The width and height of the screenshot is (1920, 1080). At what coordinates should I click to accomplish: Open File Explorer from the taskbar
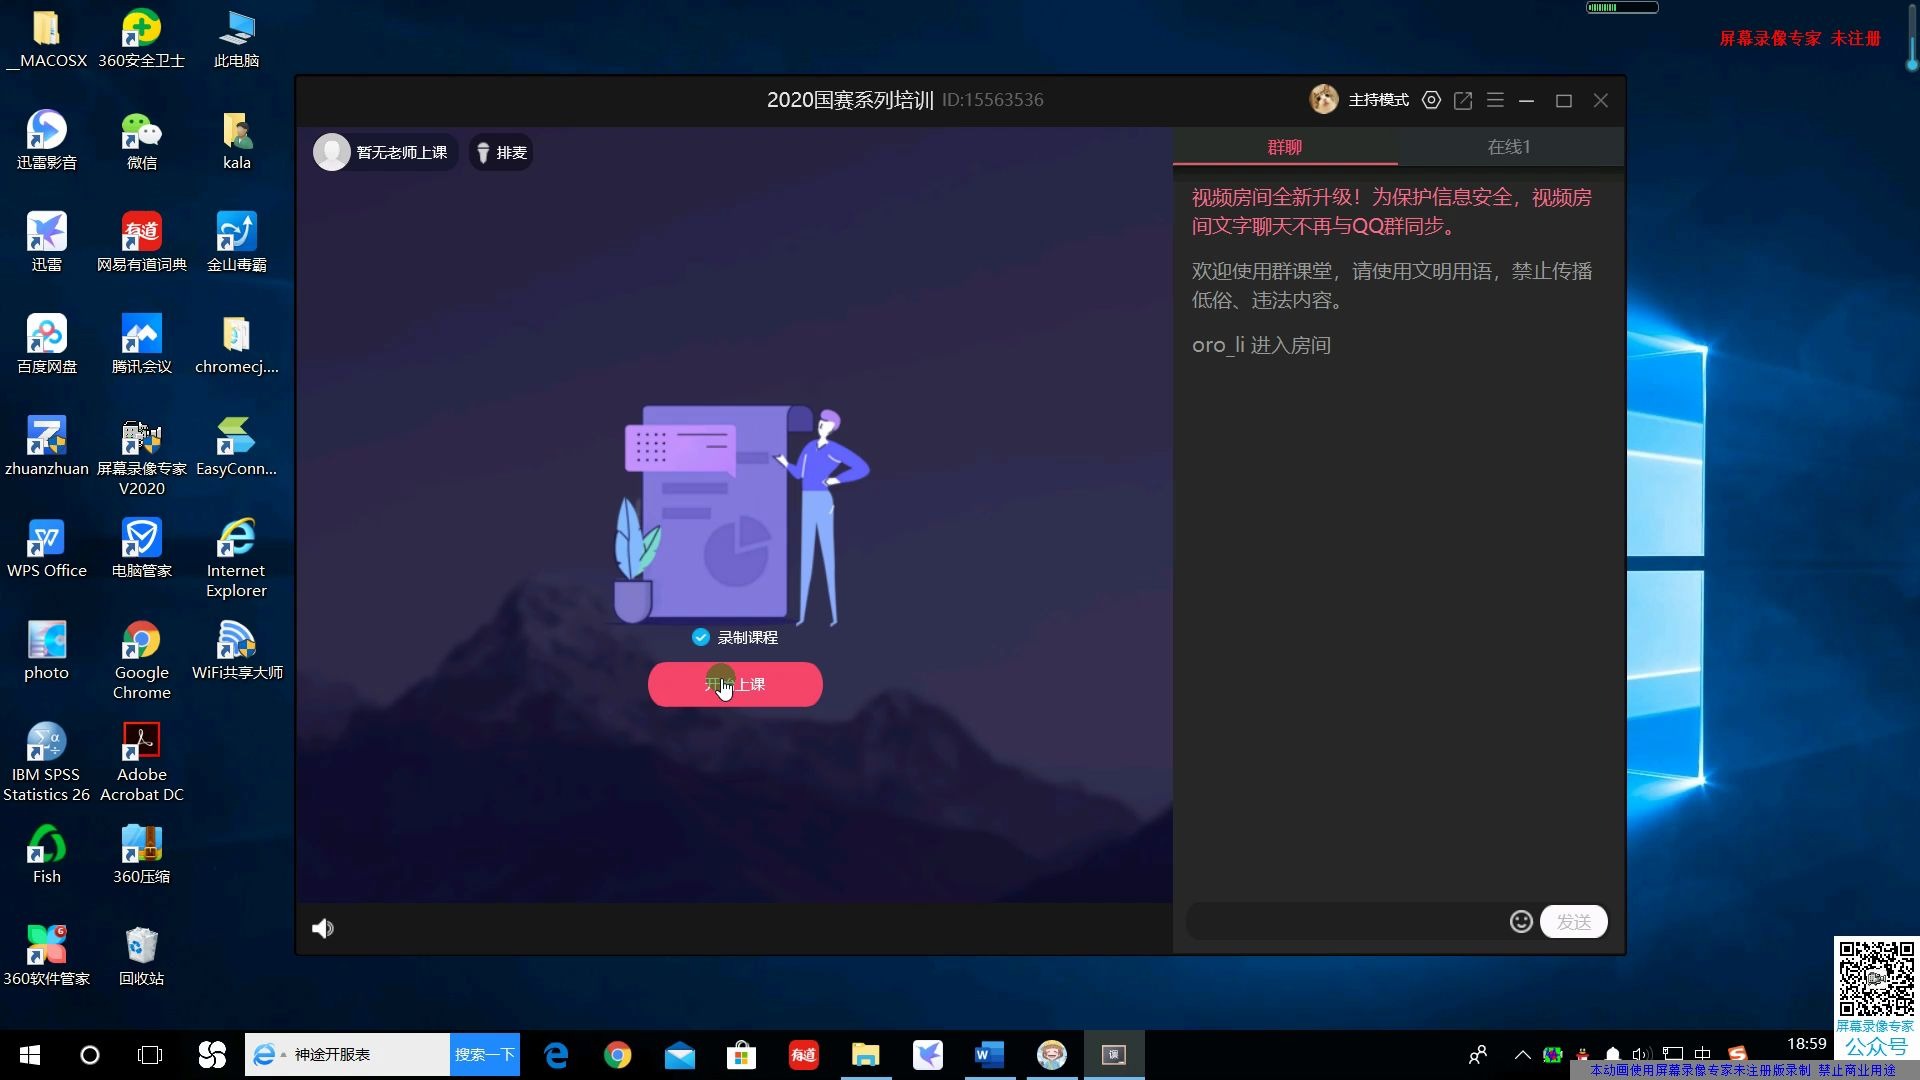click(x=865, y=1055)
